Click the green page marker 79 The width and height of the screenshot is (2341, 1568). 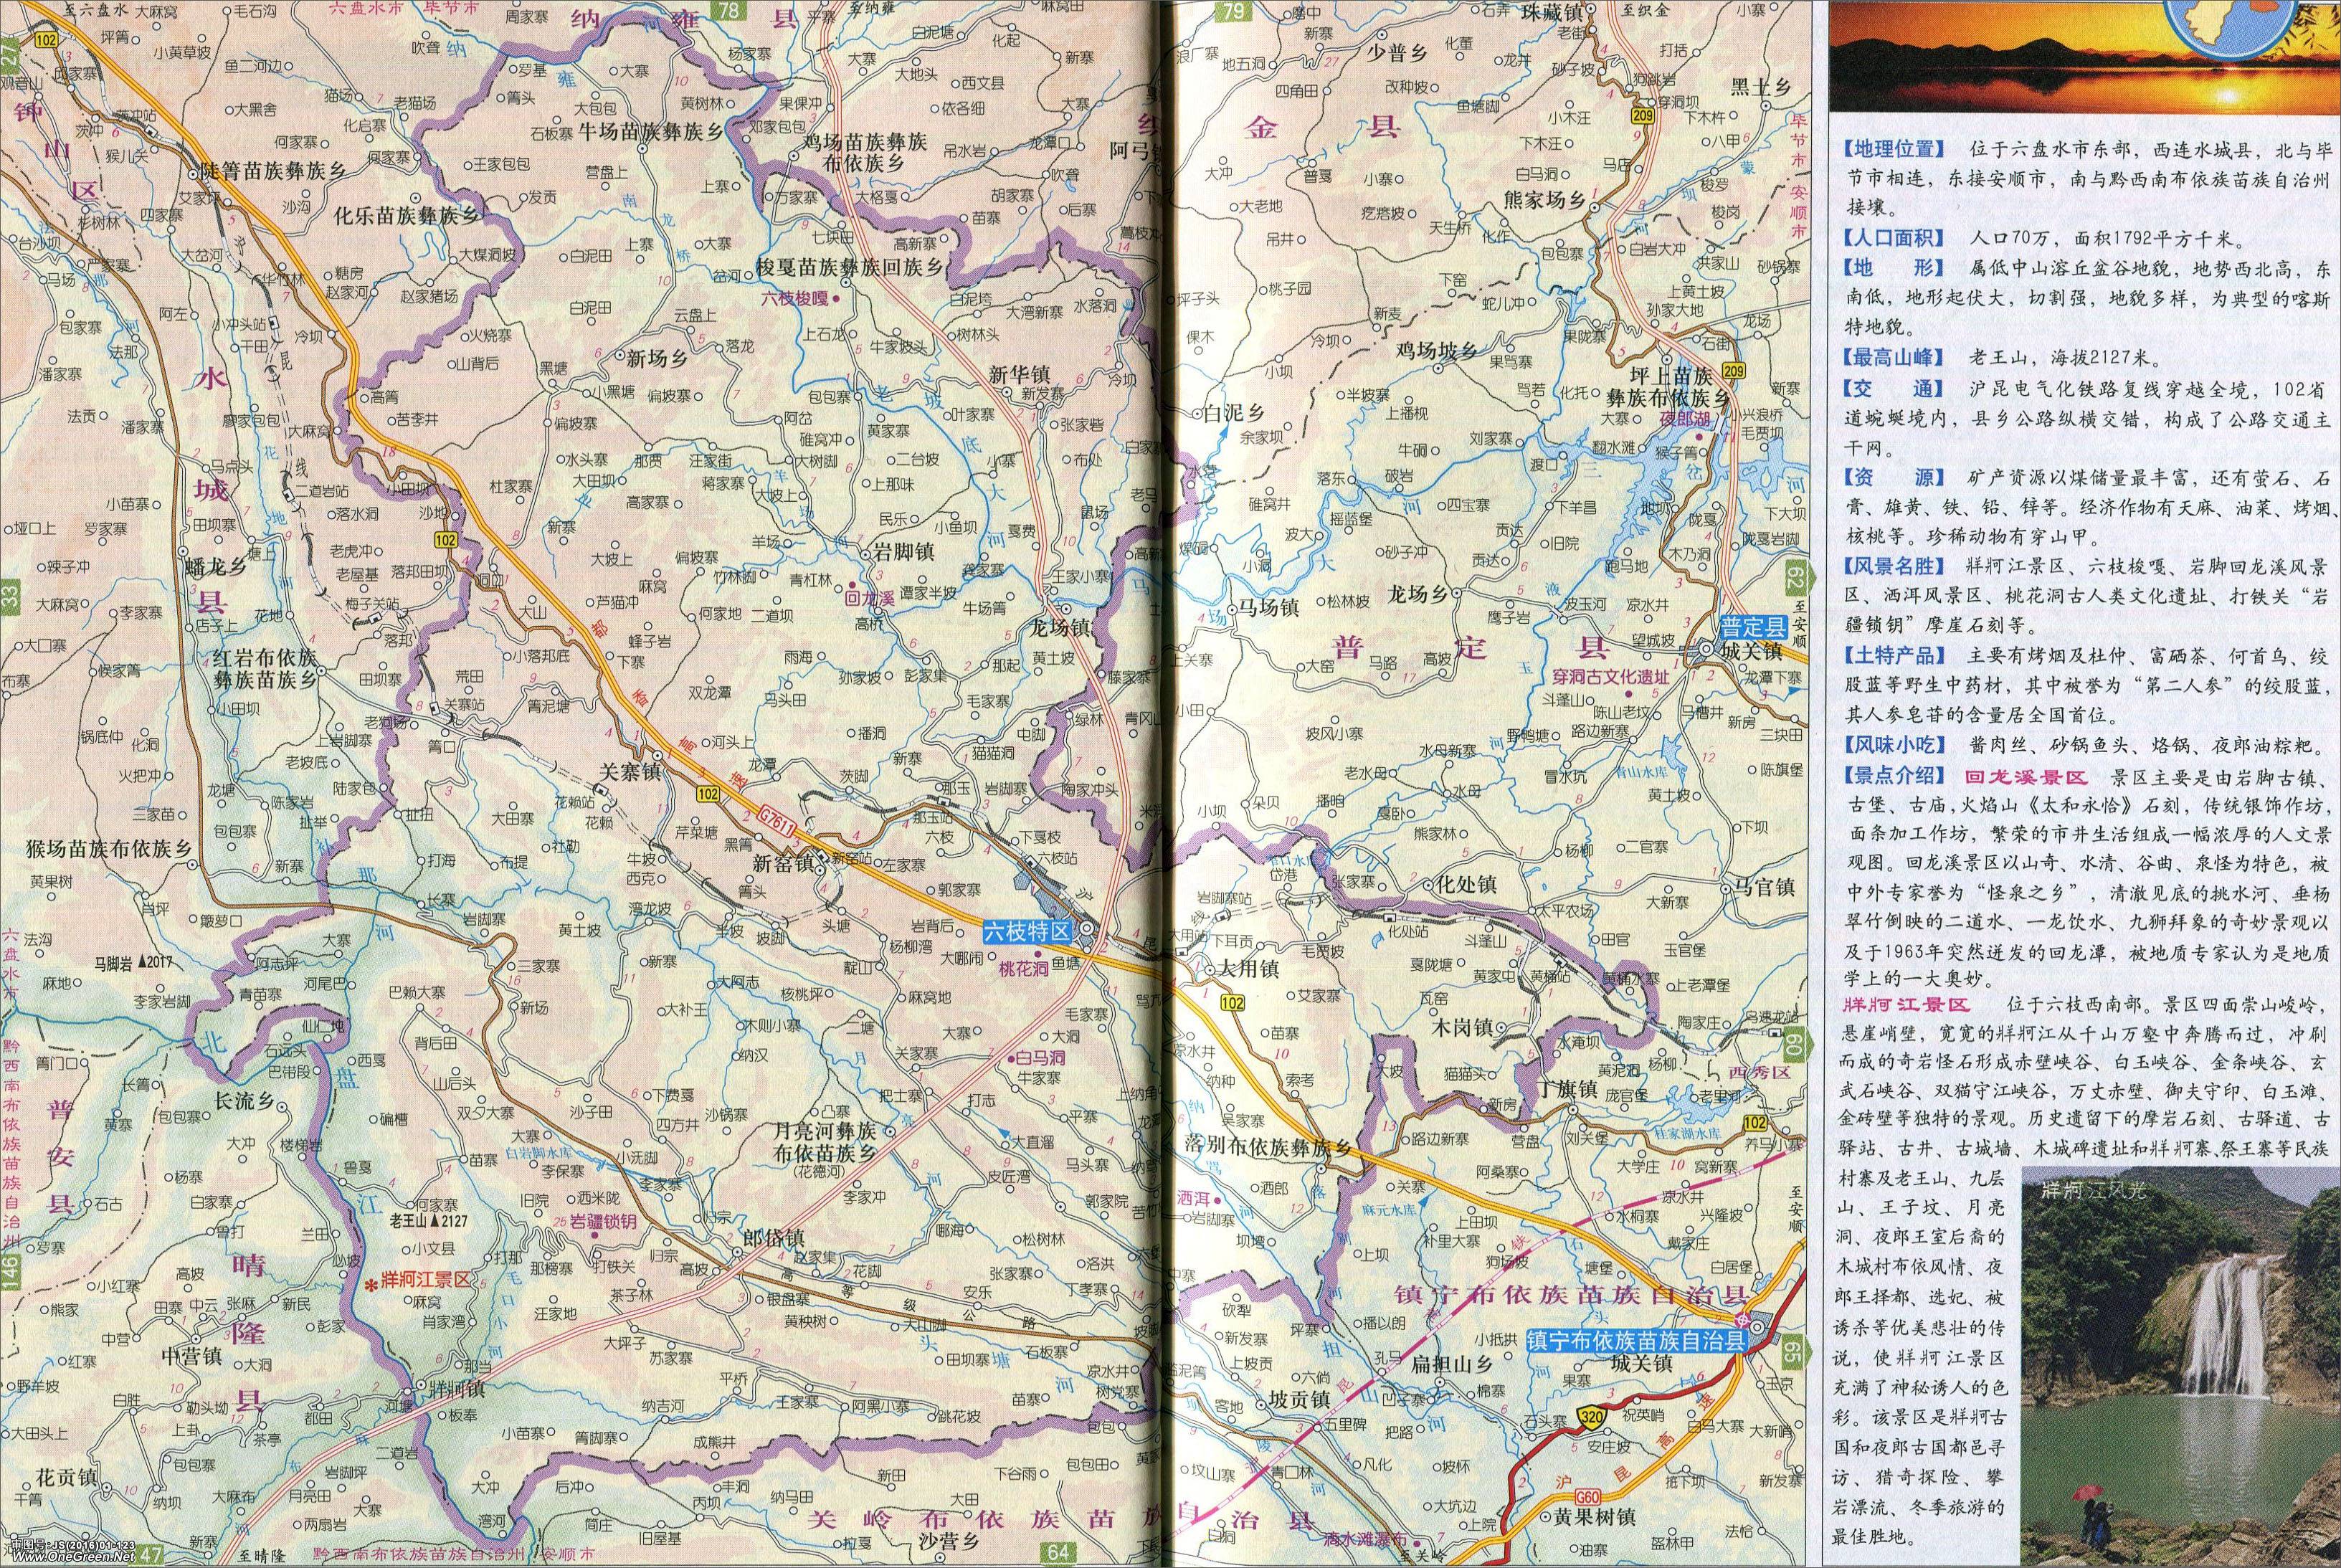point(1234,12)
